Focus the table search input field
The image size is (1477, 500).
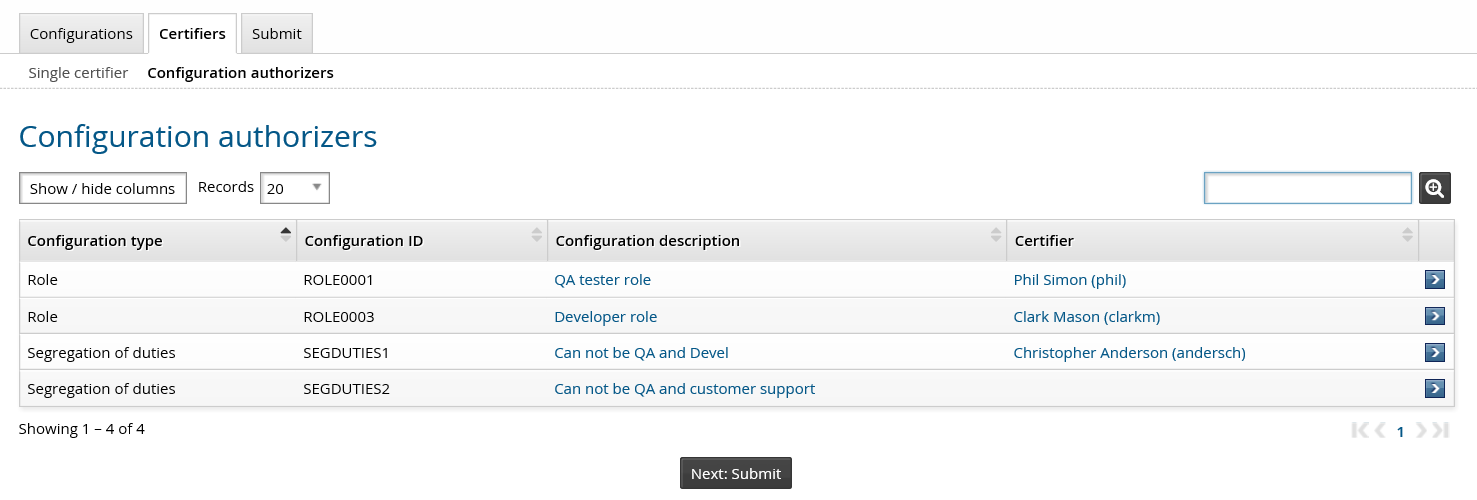pyautogui.click(x=1307, y=188)
